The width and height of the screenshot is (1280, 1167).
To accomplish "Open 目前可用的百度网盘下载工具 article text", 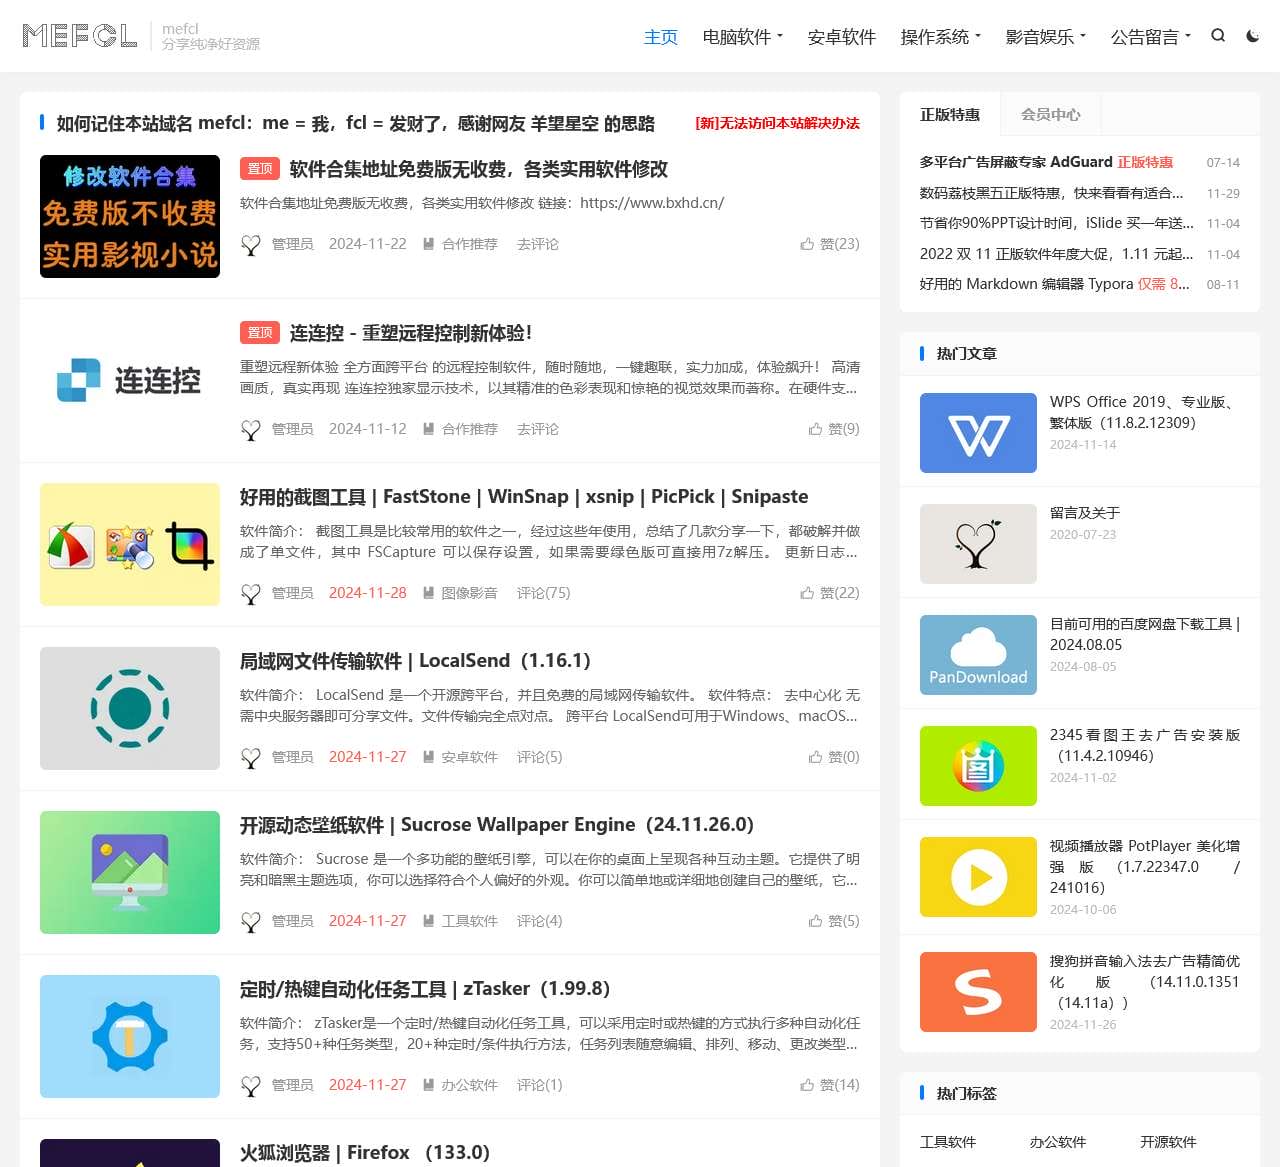I will point(1145,634).
